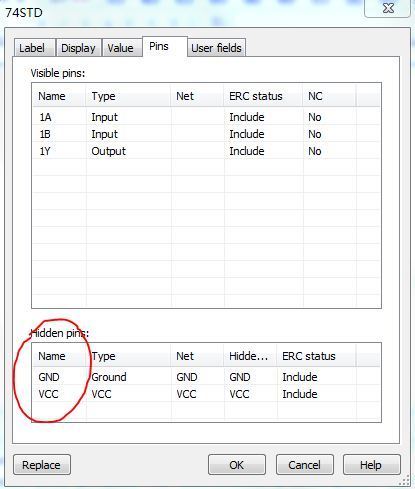Image resolution: width=415 pixels, height=489 pixels.
Task: Select the Pins tab
Action: point(165,46)
